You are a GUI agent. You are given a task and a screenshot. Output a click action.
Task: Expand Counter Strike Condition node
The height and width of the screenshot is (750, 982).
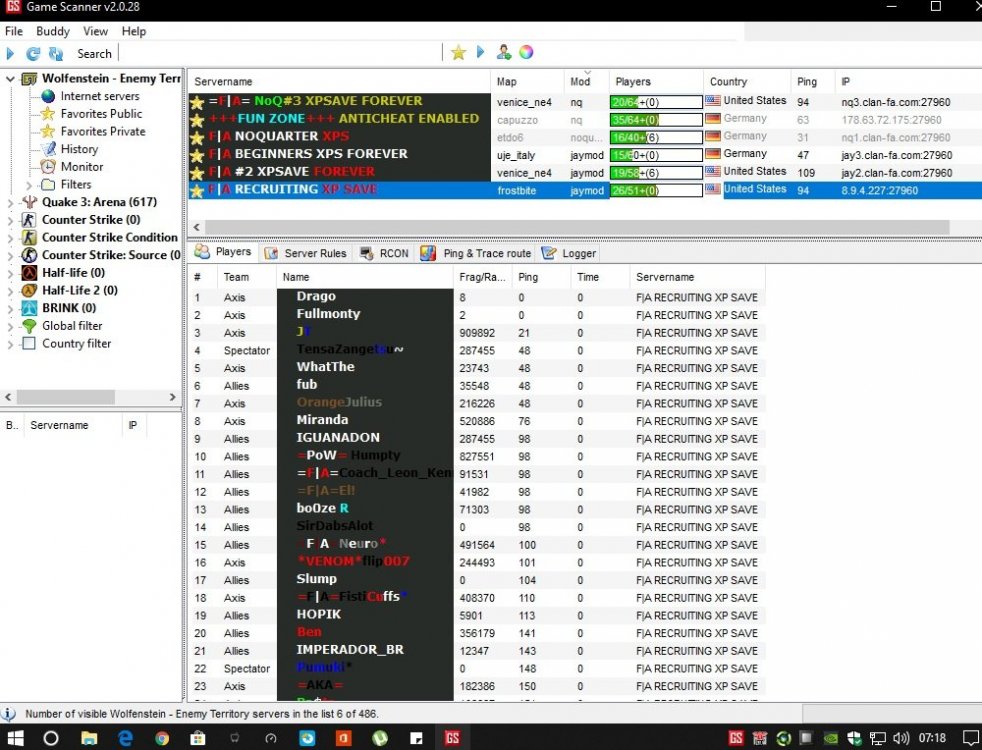(x=10, y=238)
